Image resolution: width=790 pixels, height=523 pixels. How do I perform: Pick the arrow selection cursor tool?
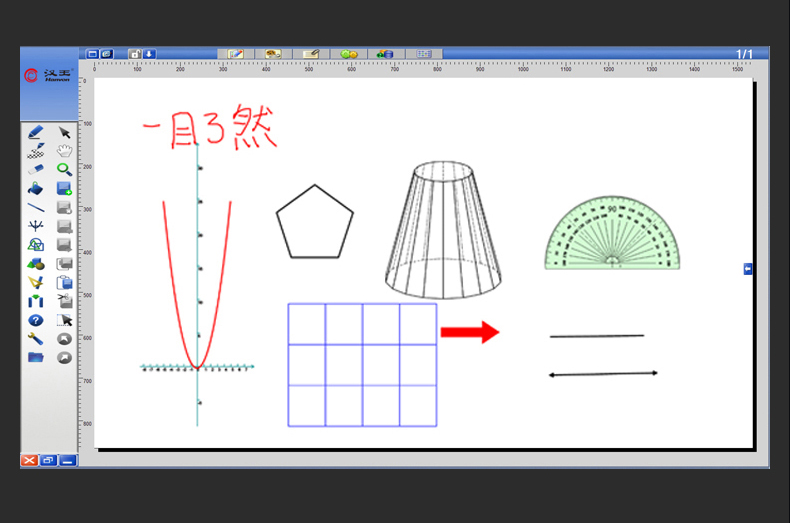(x=65, y=132)
